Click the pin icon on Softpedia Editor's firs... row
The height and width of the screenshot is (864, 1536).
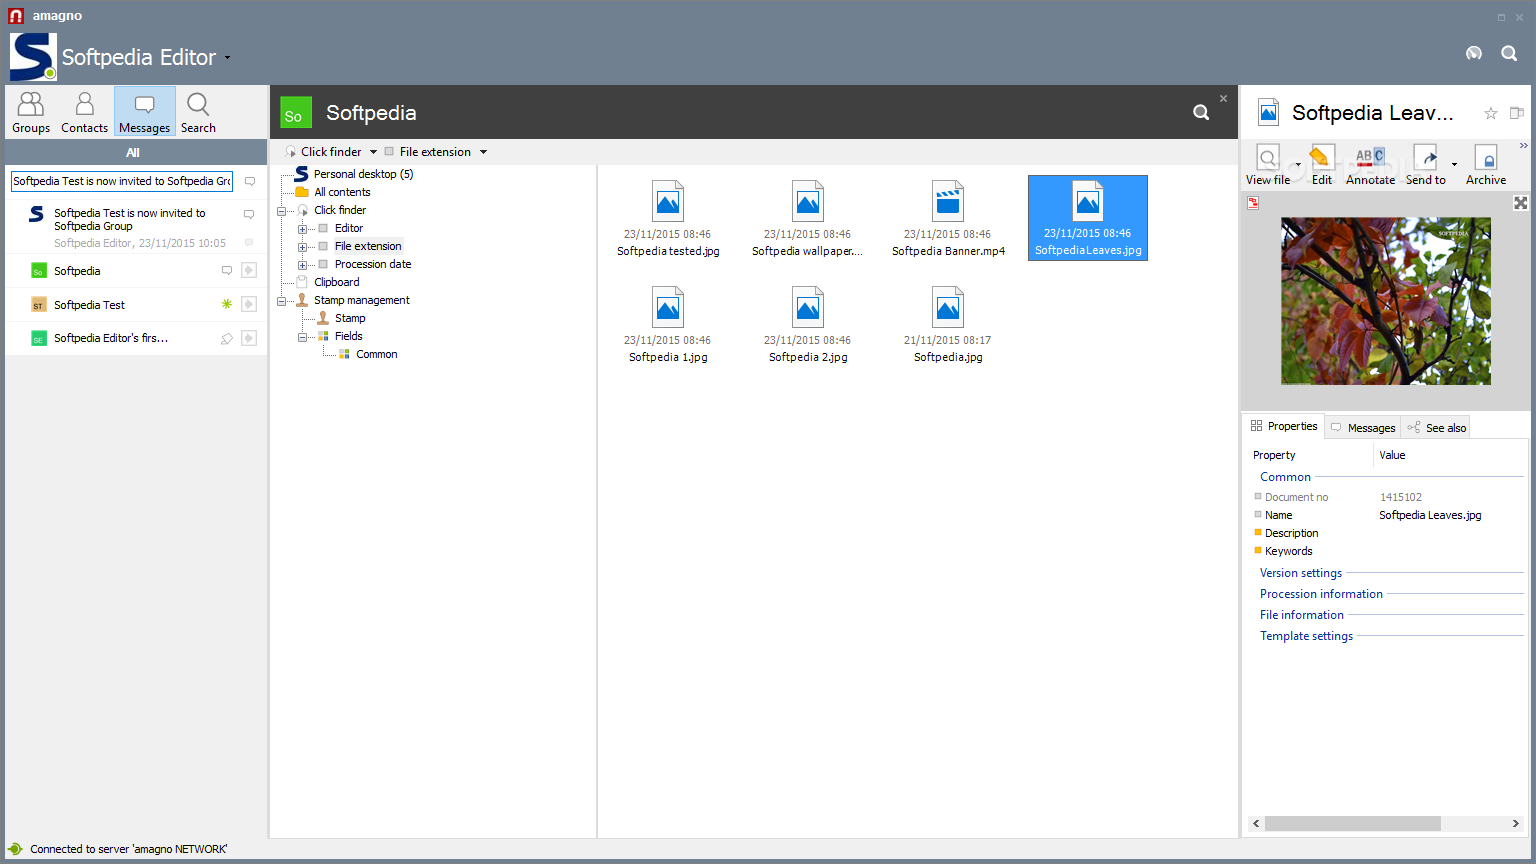(x=227, y=339)
